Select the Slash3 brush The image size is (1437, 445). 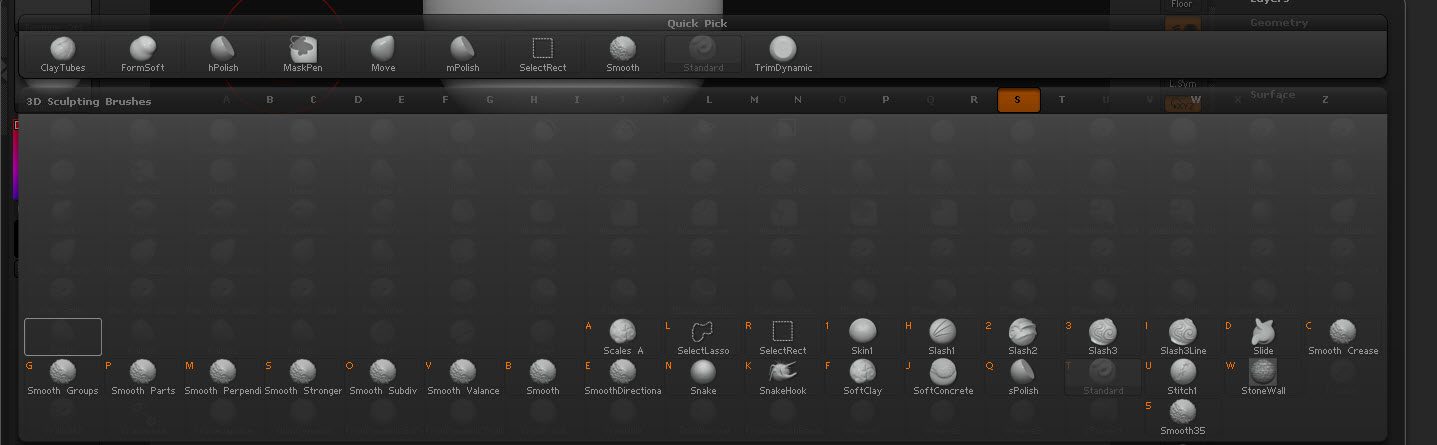pyautogui.click(x=1103, y=338)
